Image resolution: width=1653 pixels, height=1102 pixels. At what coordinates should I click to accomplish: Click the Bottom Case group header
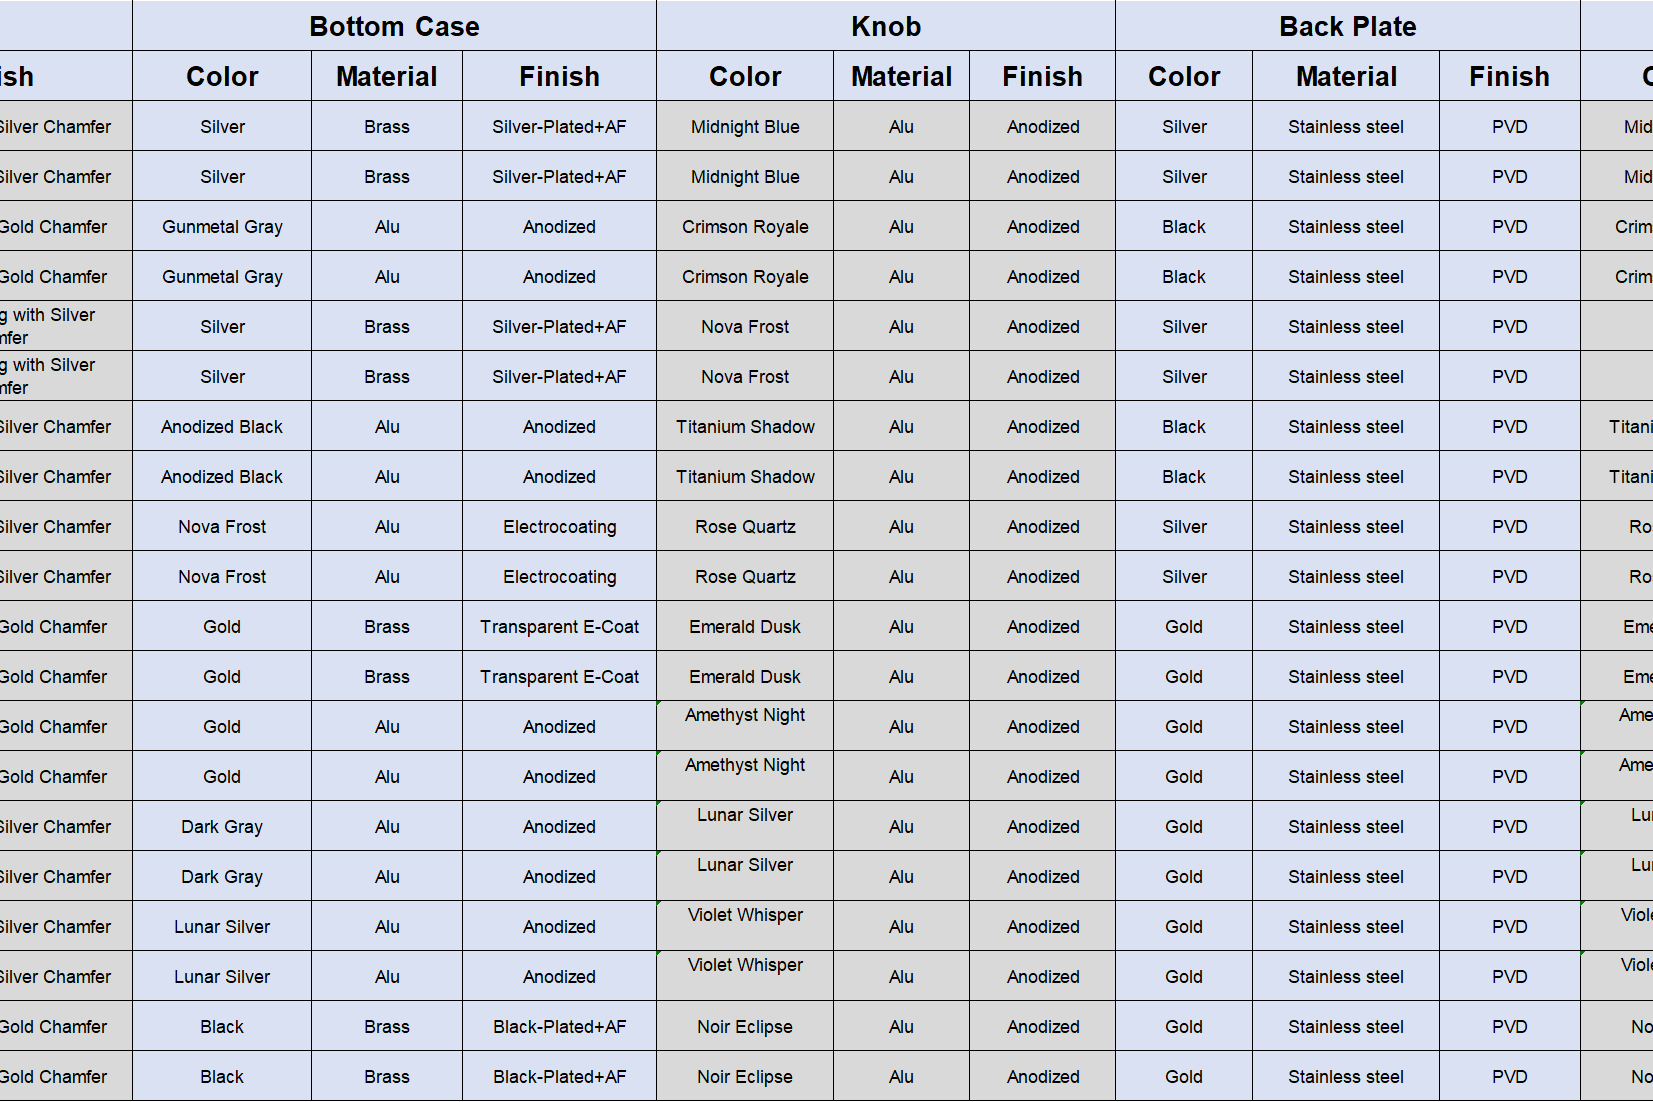pyautogui.click(x=394, y=26)
